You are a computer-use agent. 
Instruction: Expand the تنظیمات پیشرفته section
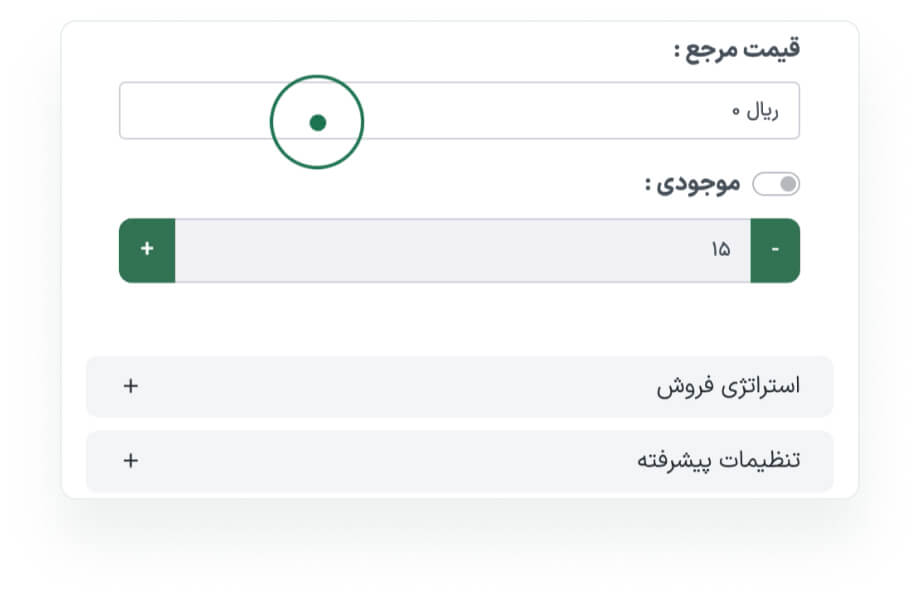[x=459, y=460]
